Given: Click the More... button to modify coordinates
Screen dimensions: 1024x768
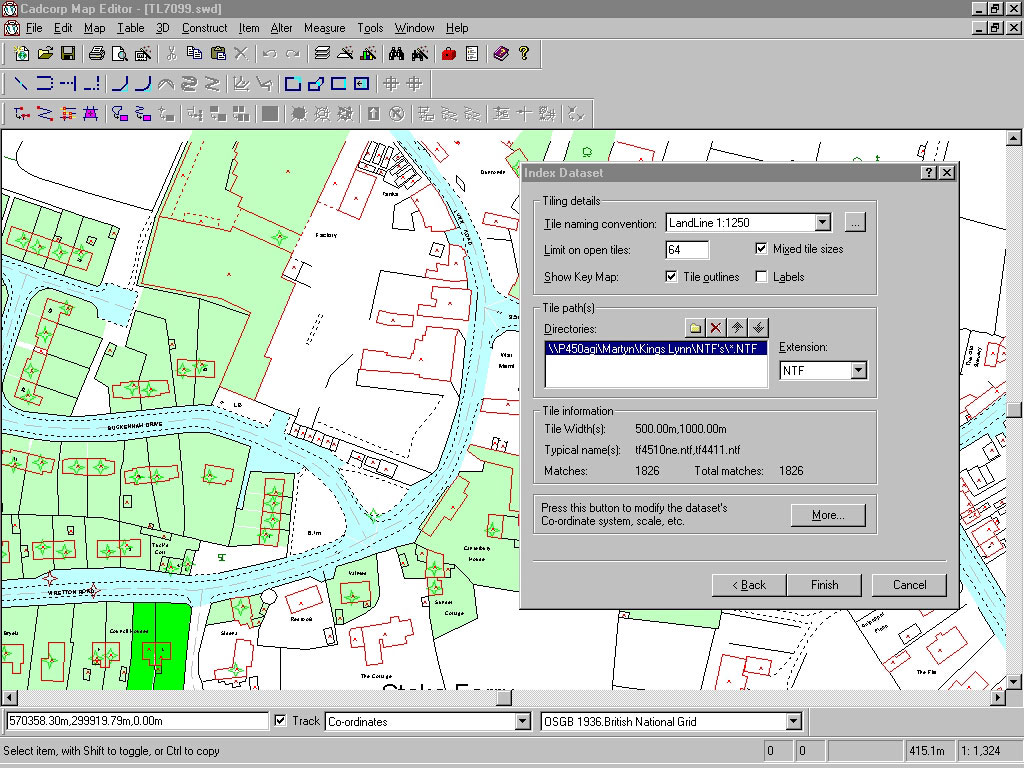Looking at the screenshot, I should click(x=828, y=515).
